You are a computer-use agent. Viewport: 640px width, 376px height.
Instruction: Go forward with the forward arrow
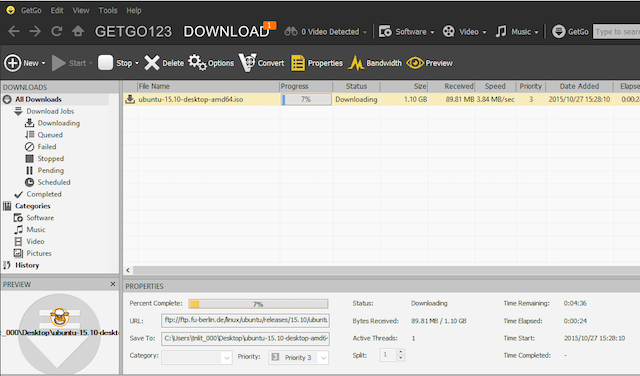[x=35, y=31]
